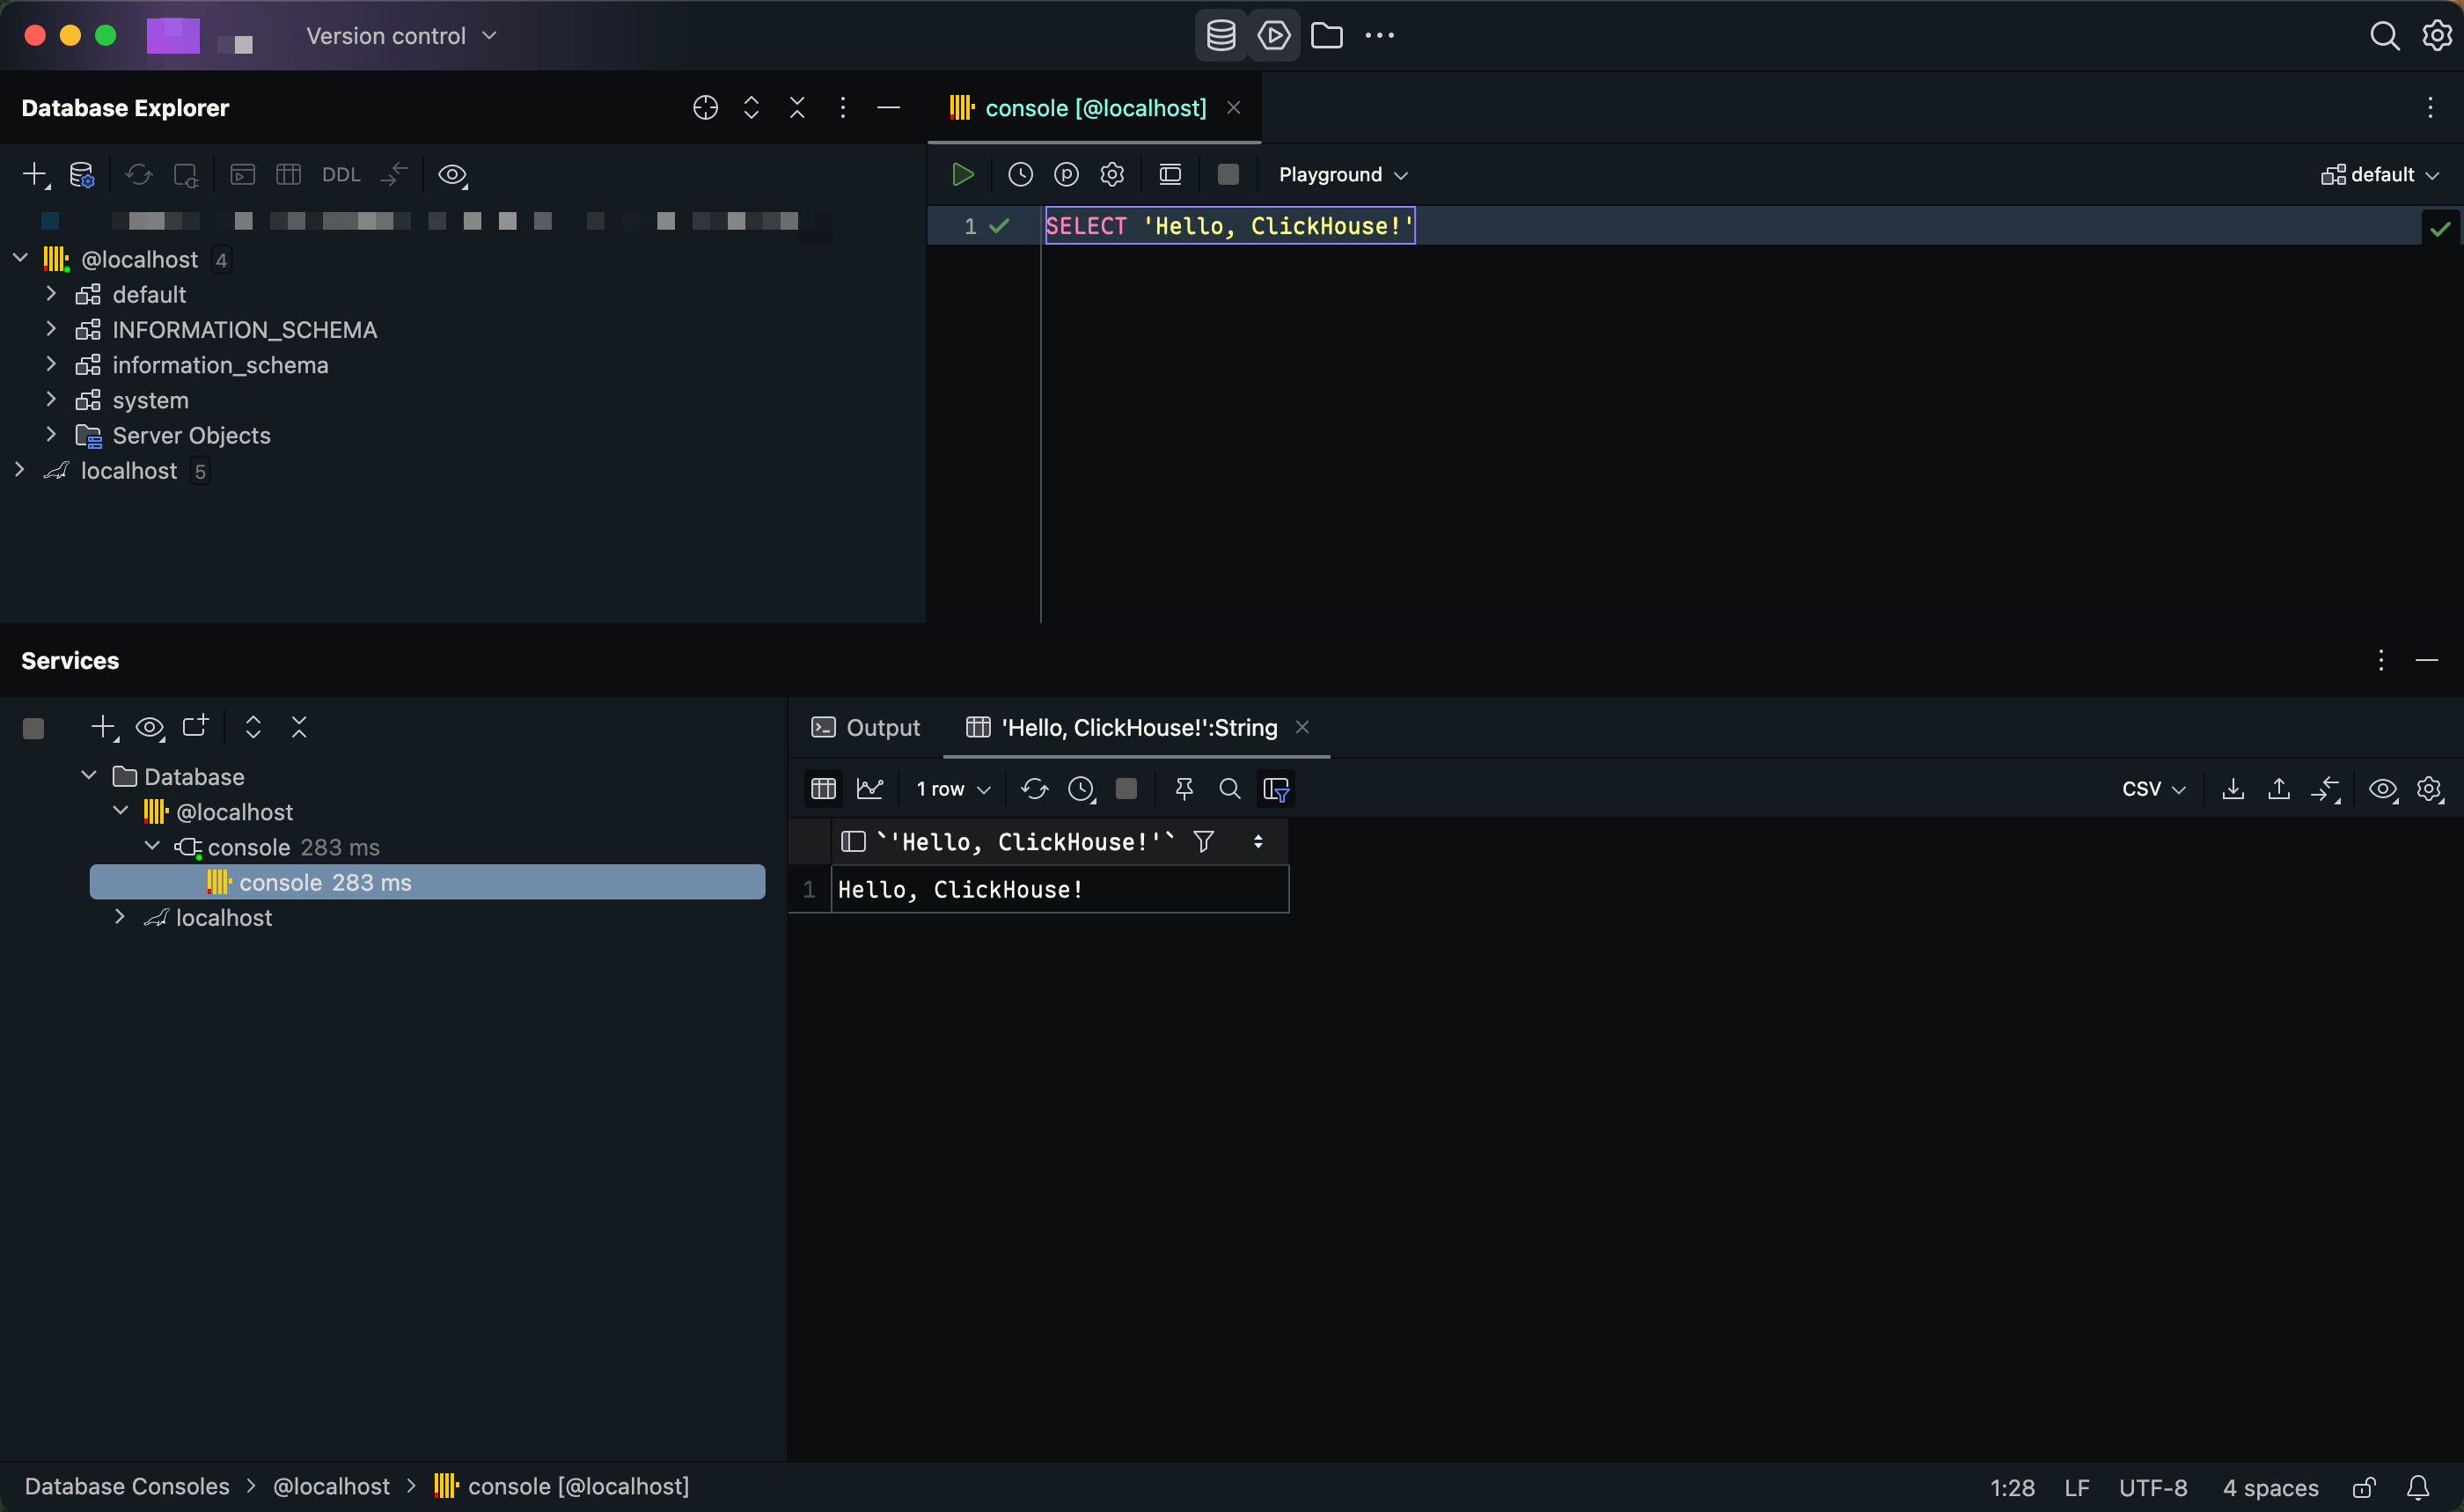
Task: Switch to the Output tab
Action: click(866, 728)
